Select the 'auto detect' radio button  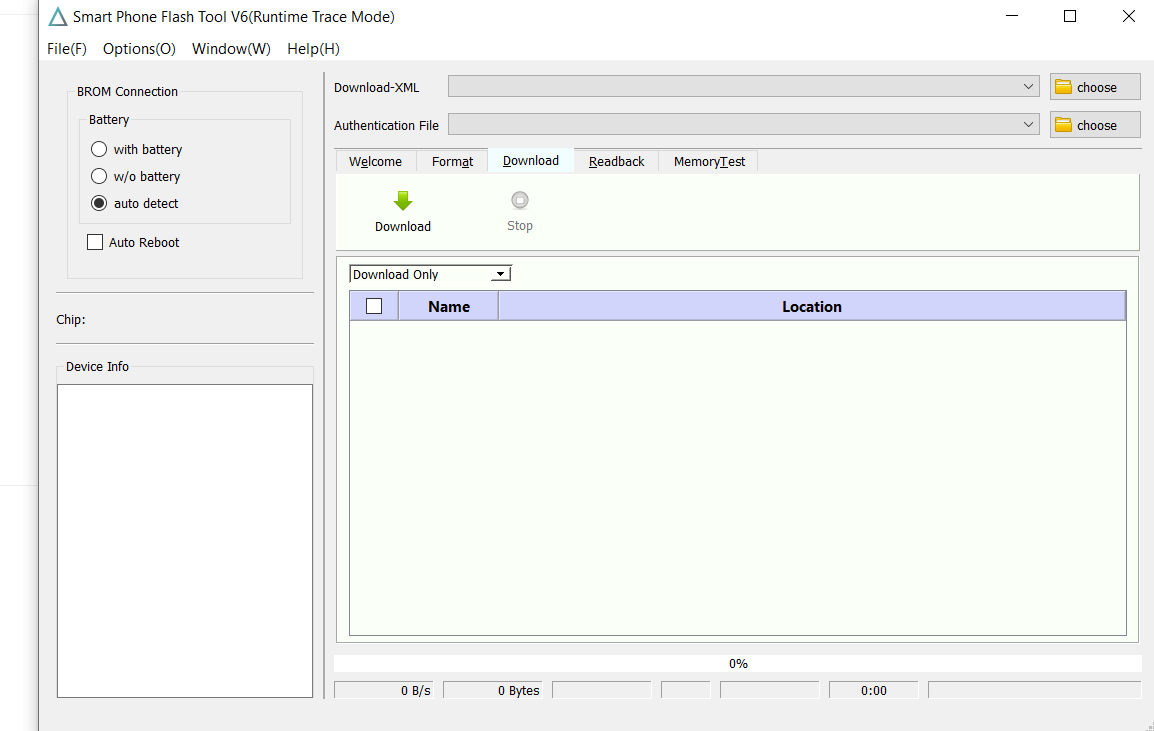99,203
